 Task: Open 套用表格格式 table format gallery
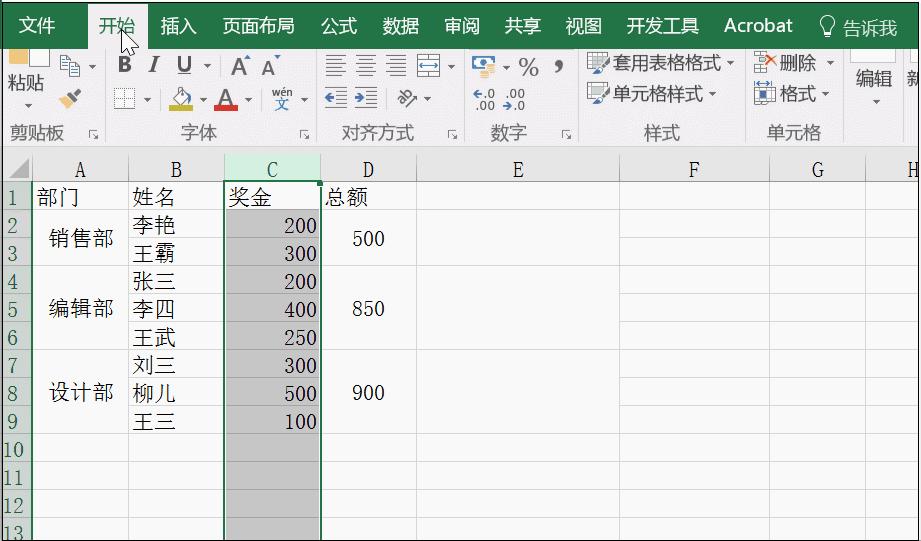[x=661, y=63]
